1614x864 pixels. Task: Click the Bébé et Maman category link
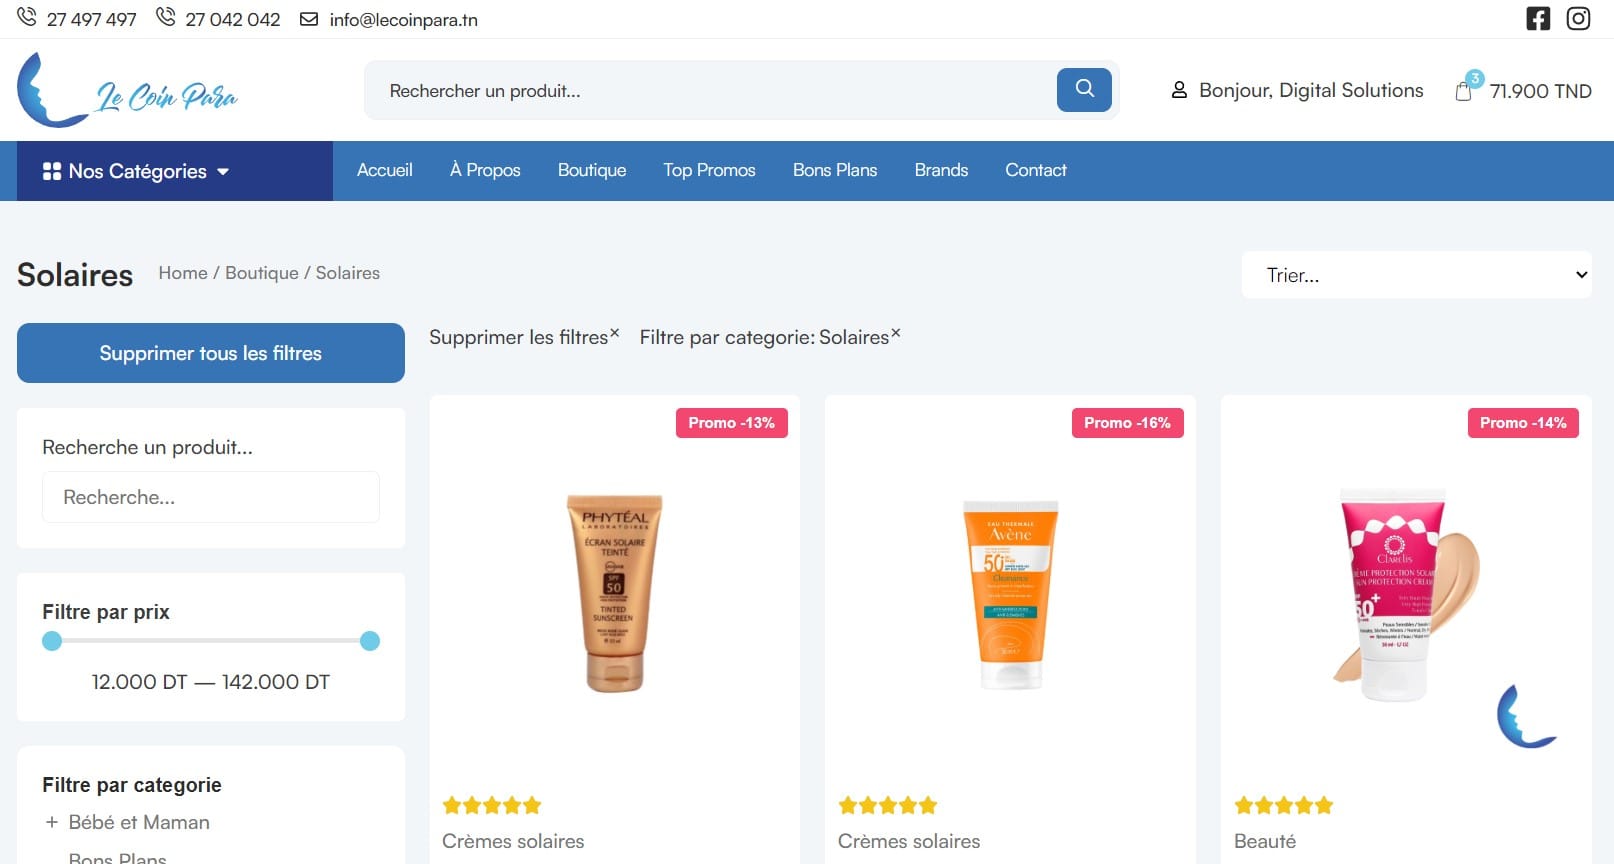[139, 822]
